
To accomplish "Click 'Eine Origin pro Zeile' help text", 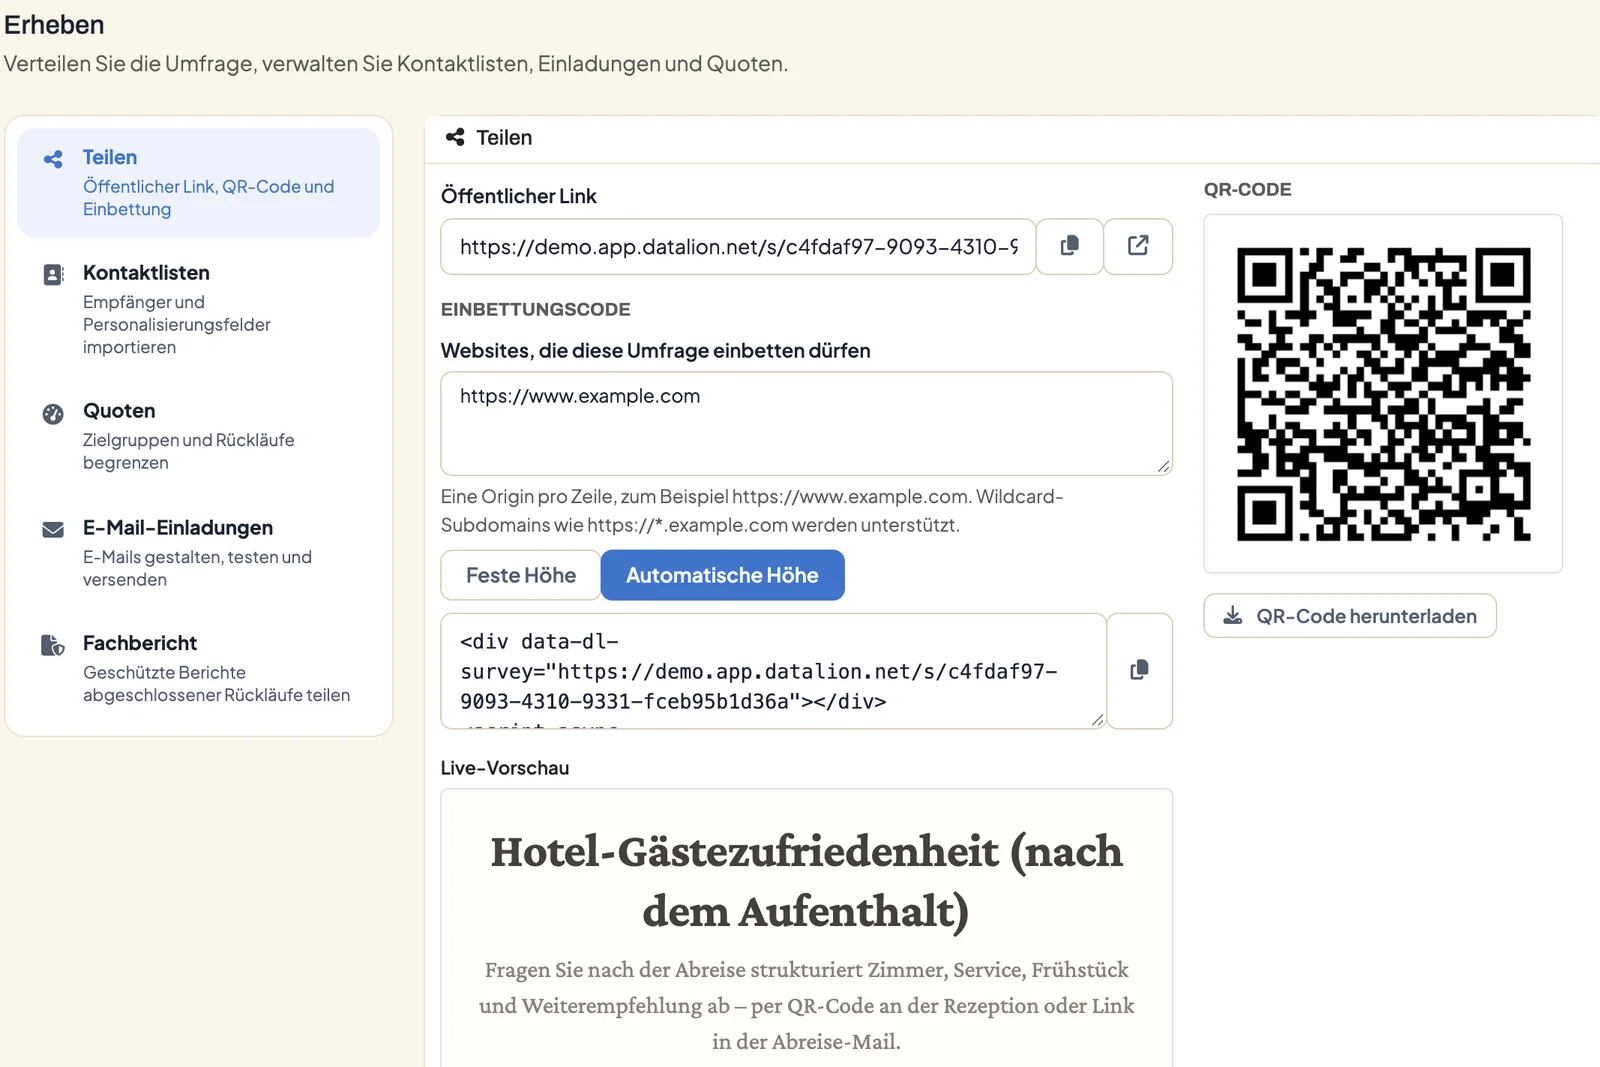I will pos(752,510).
